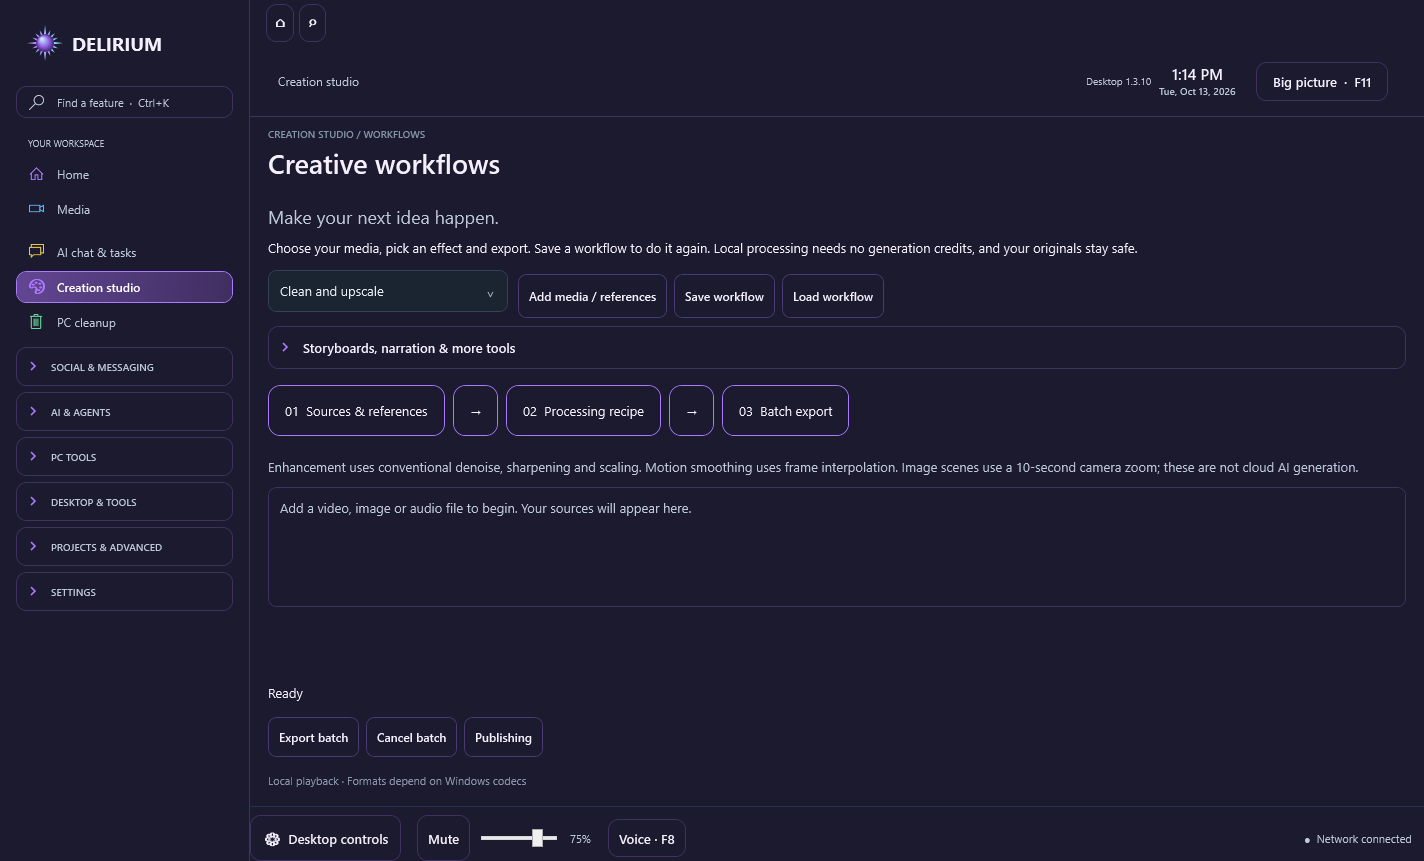Click the CREATION STUDIO / WORKFLOWS breadcrumb
Viewport: 1424px width, 861px height.
click(346, 134)
